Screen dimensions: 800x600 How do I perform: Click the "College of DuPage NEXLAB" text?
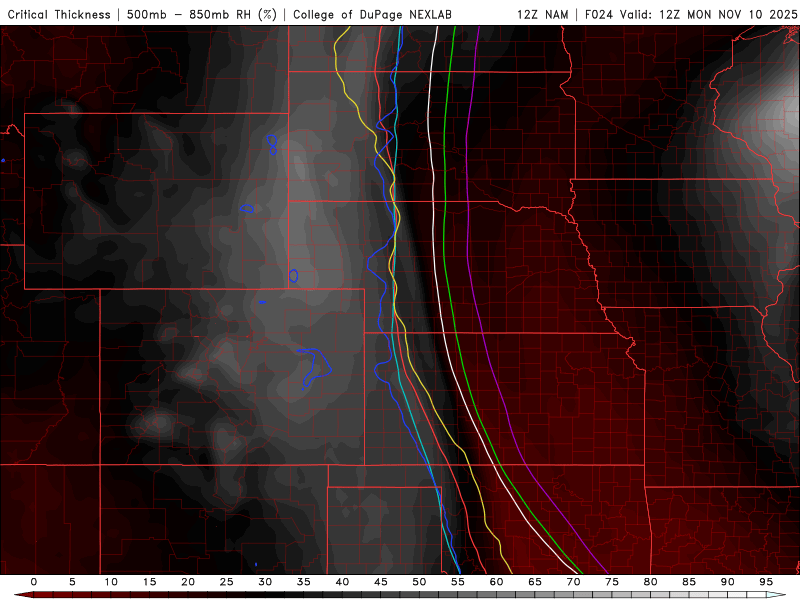372,14
